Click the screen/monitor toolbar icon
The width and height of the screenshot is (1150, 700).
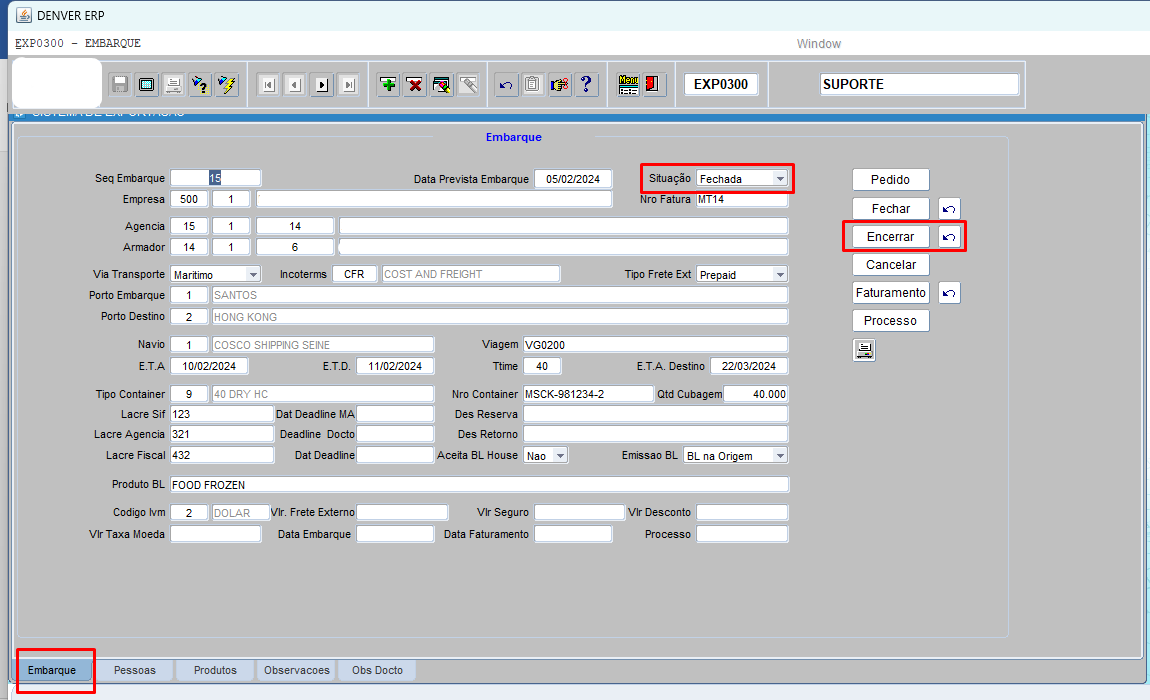(147, 85)
